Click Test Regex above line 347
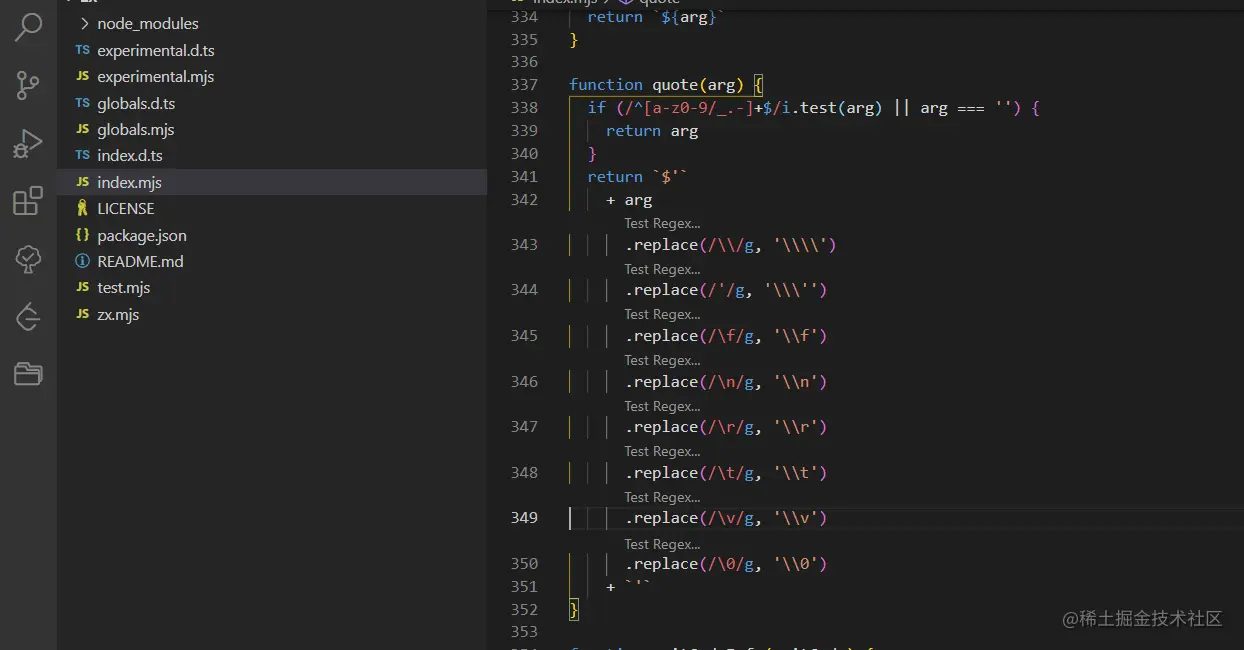Image resolution: width=1244 pixels, height=650 pixels. tap(662, 406)
